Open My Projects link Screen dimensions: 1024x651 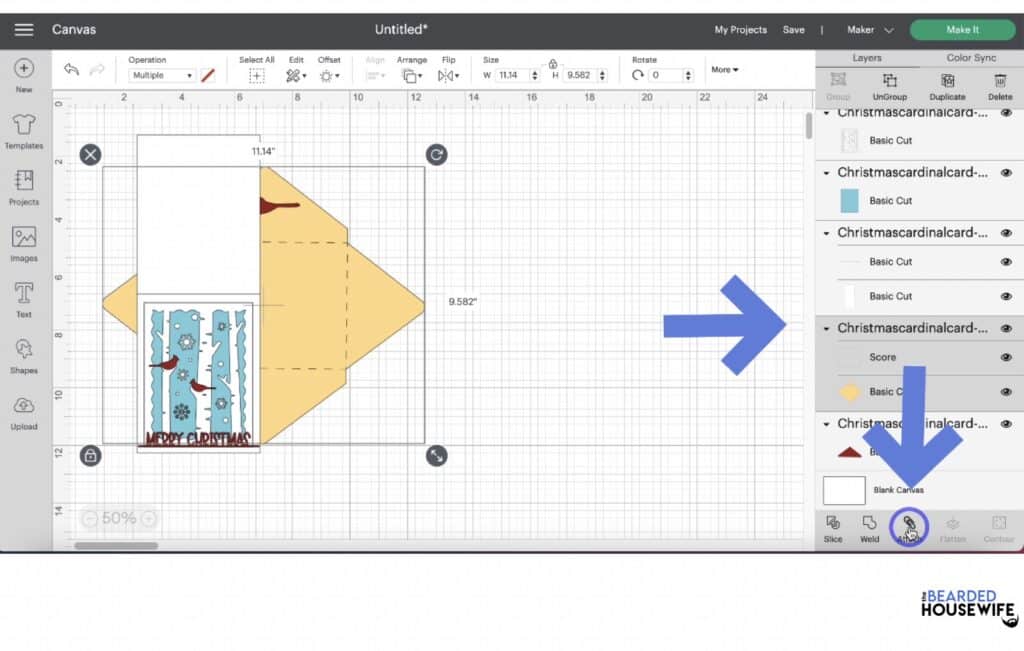740,30
